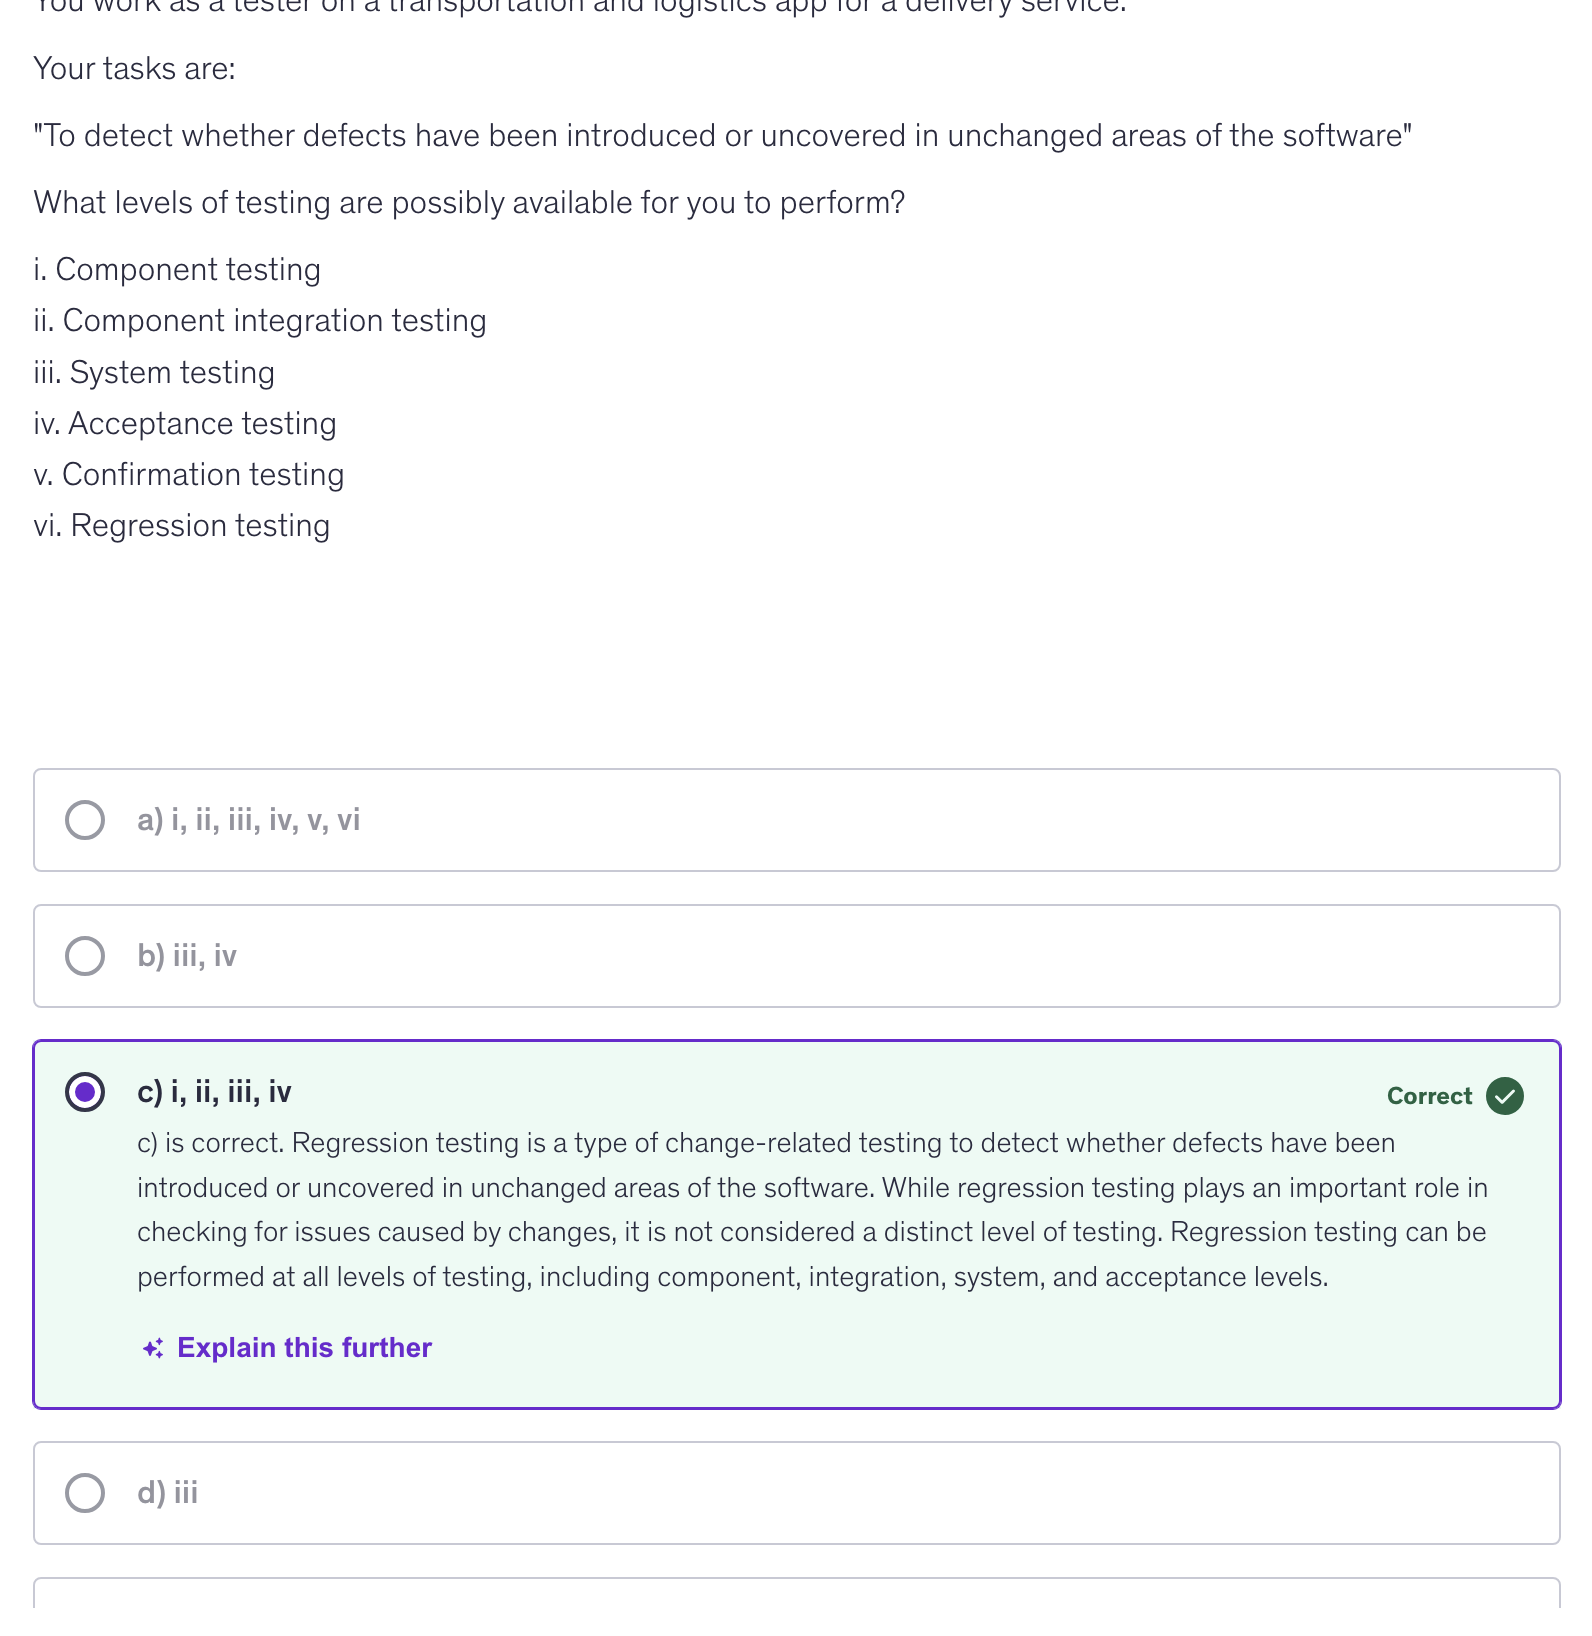Click the explanation paragraph under option c
This screenshot has height=1636, width=1592.
coord(812,1210)
